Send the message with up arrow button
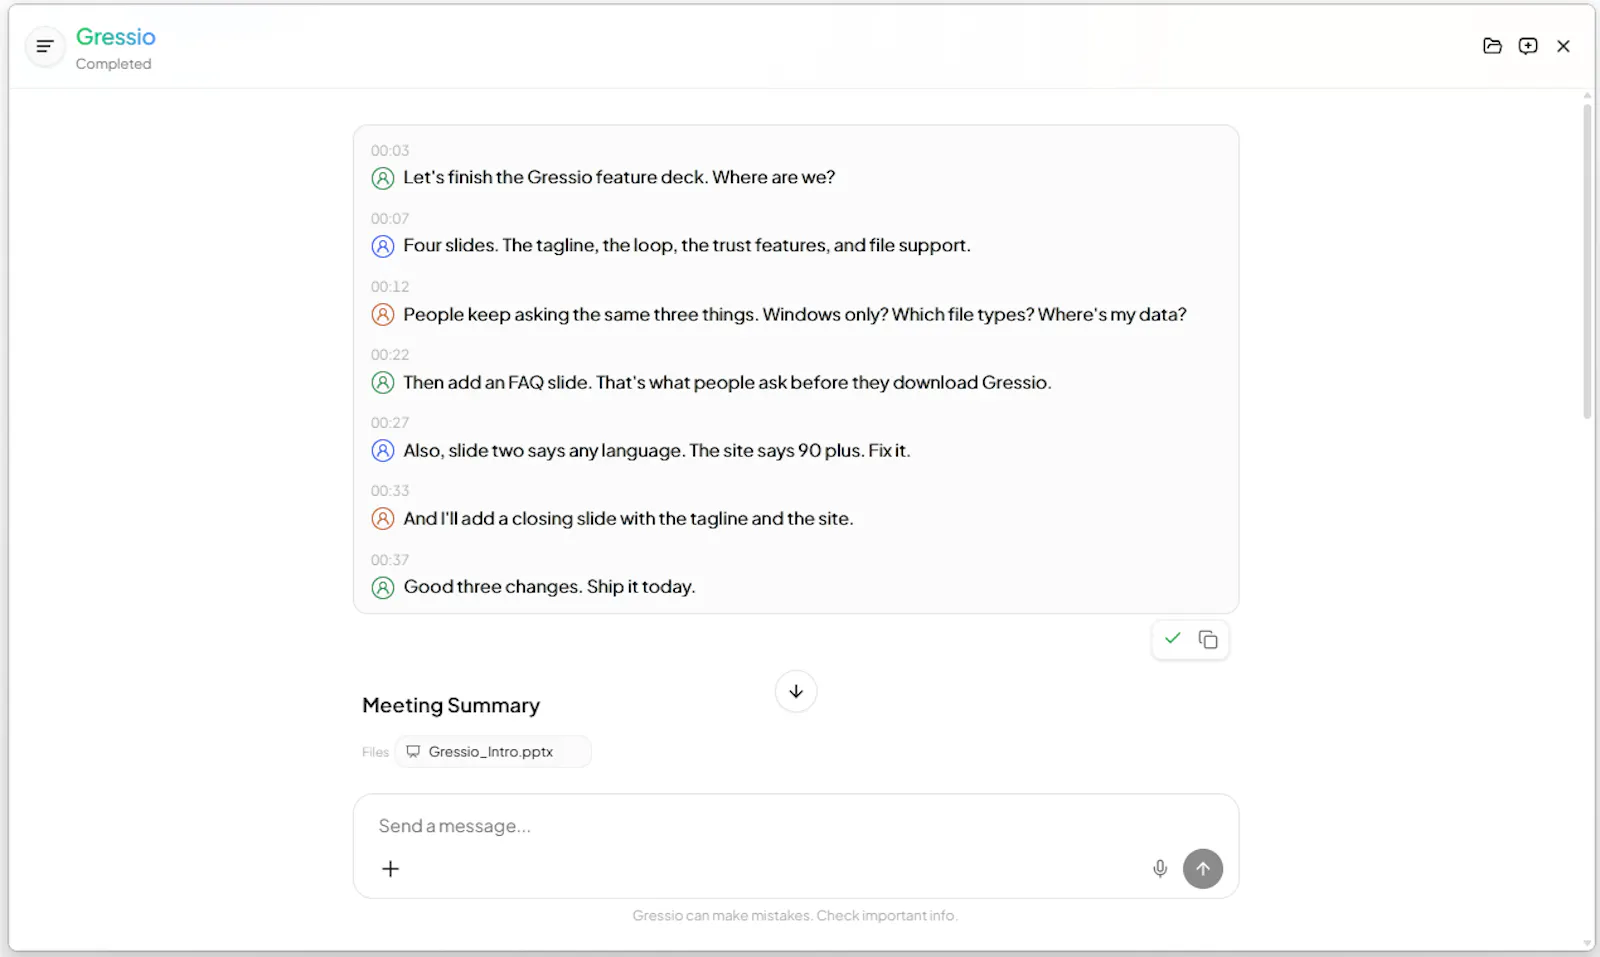 pos(1203,869)
